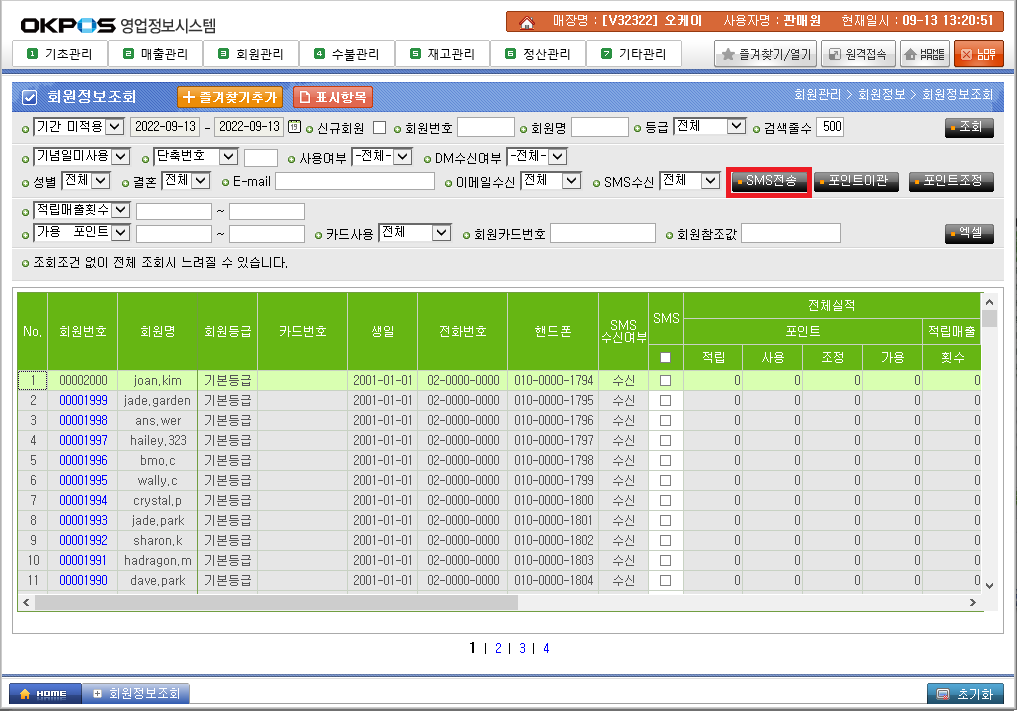Toggle the SMS select-all header checkbox

pos(665,357)
